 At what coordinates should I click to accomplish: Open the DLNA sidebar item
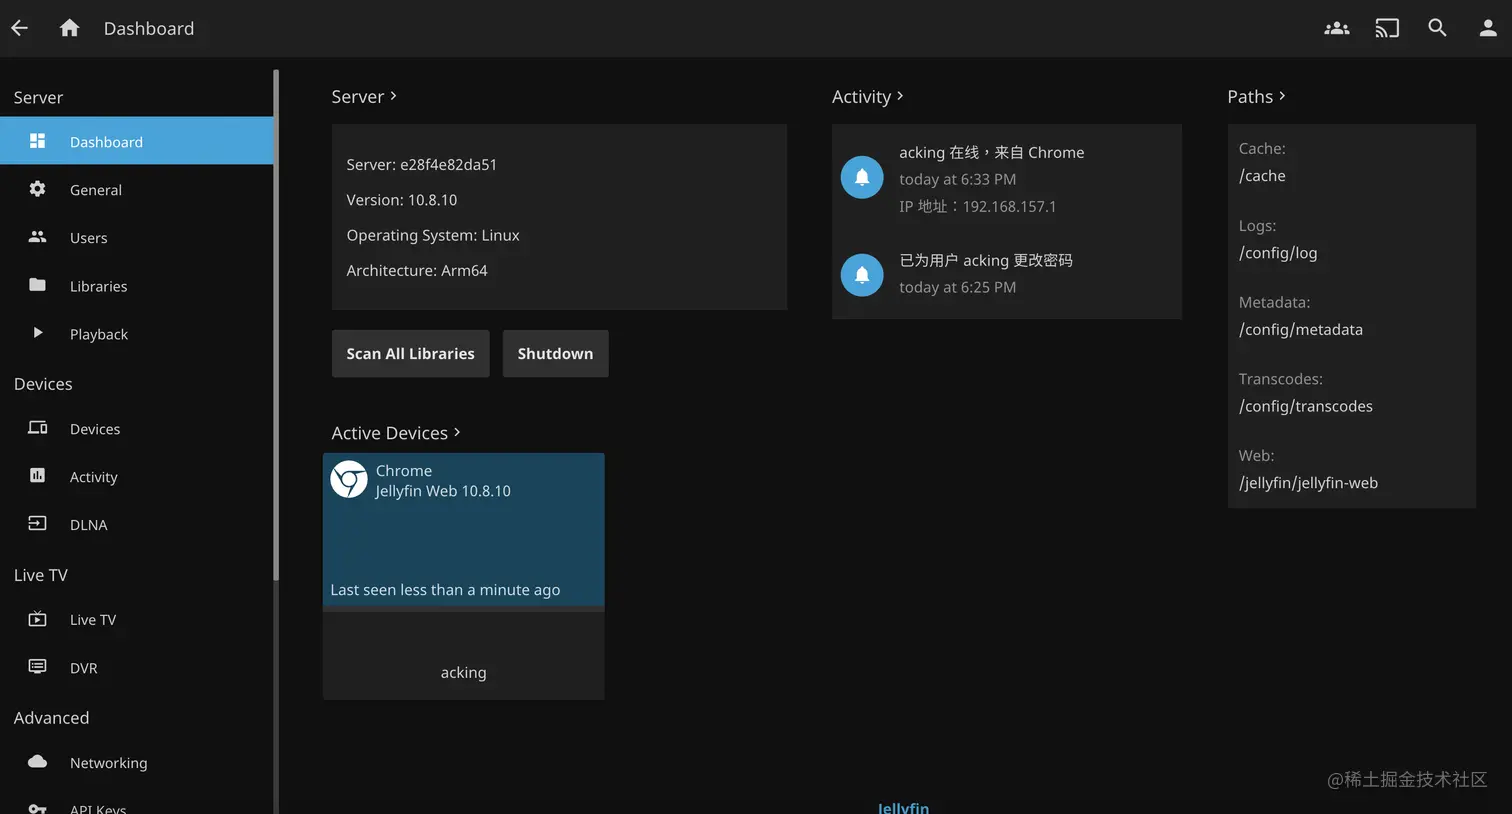coord(137,524)
